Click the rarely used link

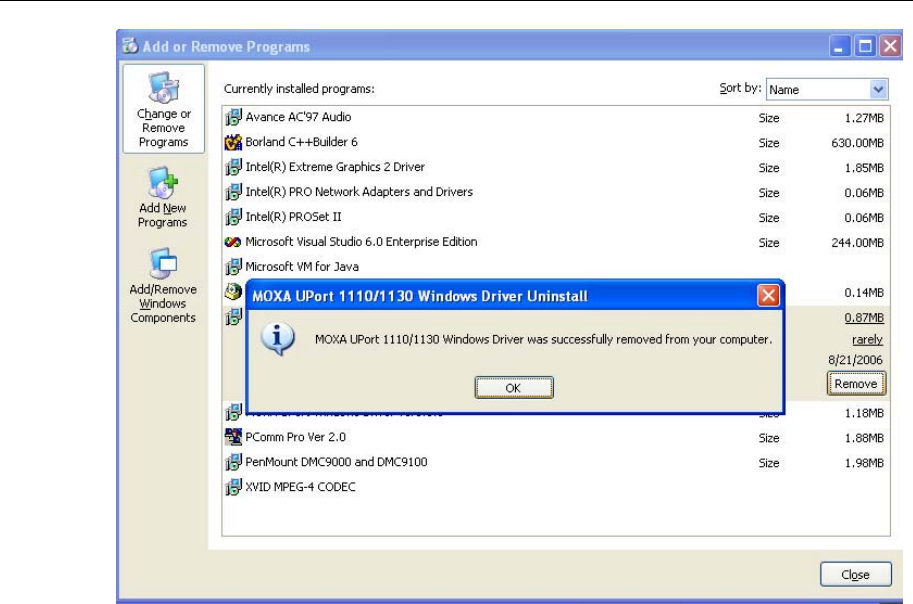pos(867,339)
